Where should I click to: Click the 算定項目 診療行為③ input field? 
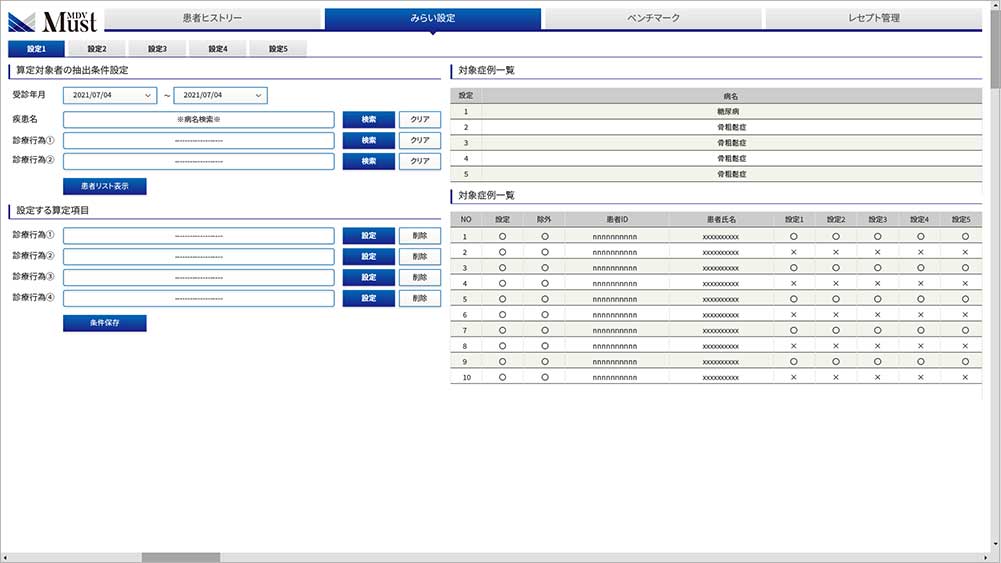199,277
